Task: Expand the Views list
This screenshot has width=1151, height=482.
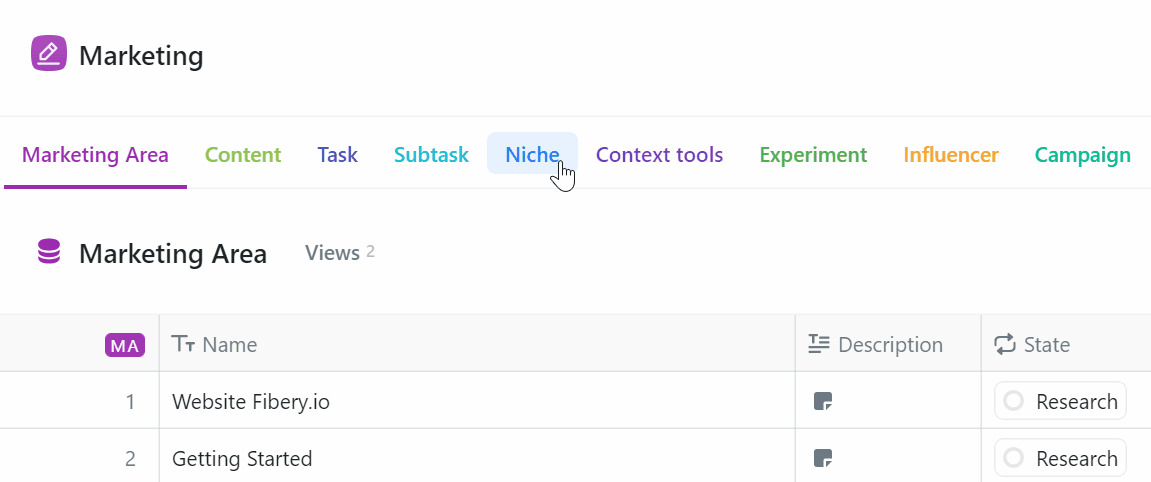Action: pos(340,253)
